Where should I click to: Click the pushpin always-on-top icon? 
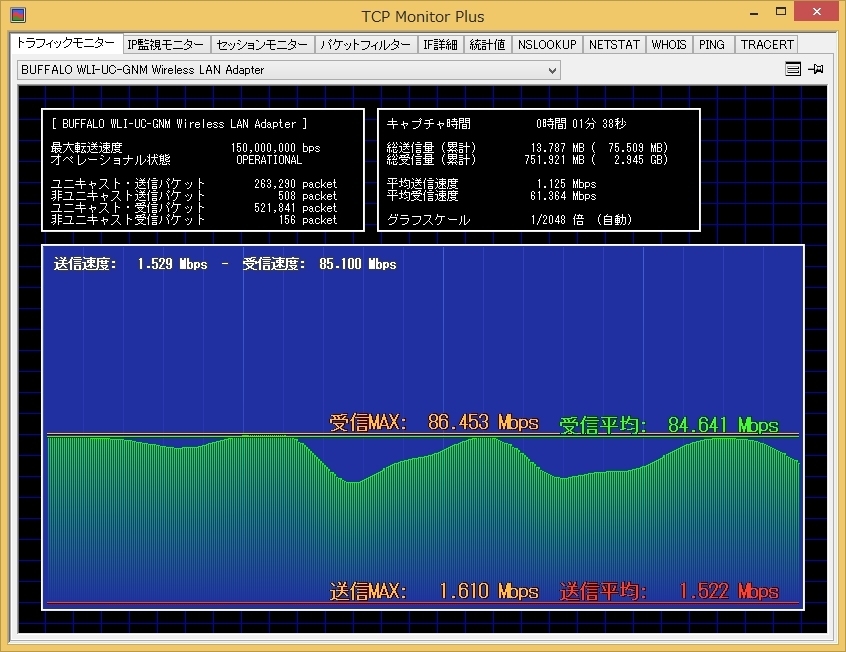816,70
